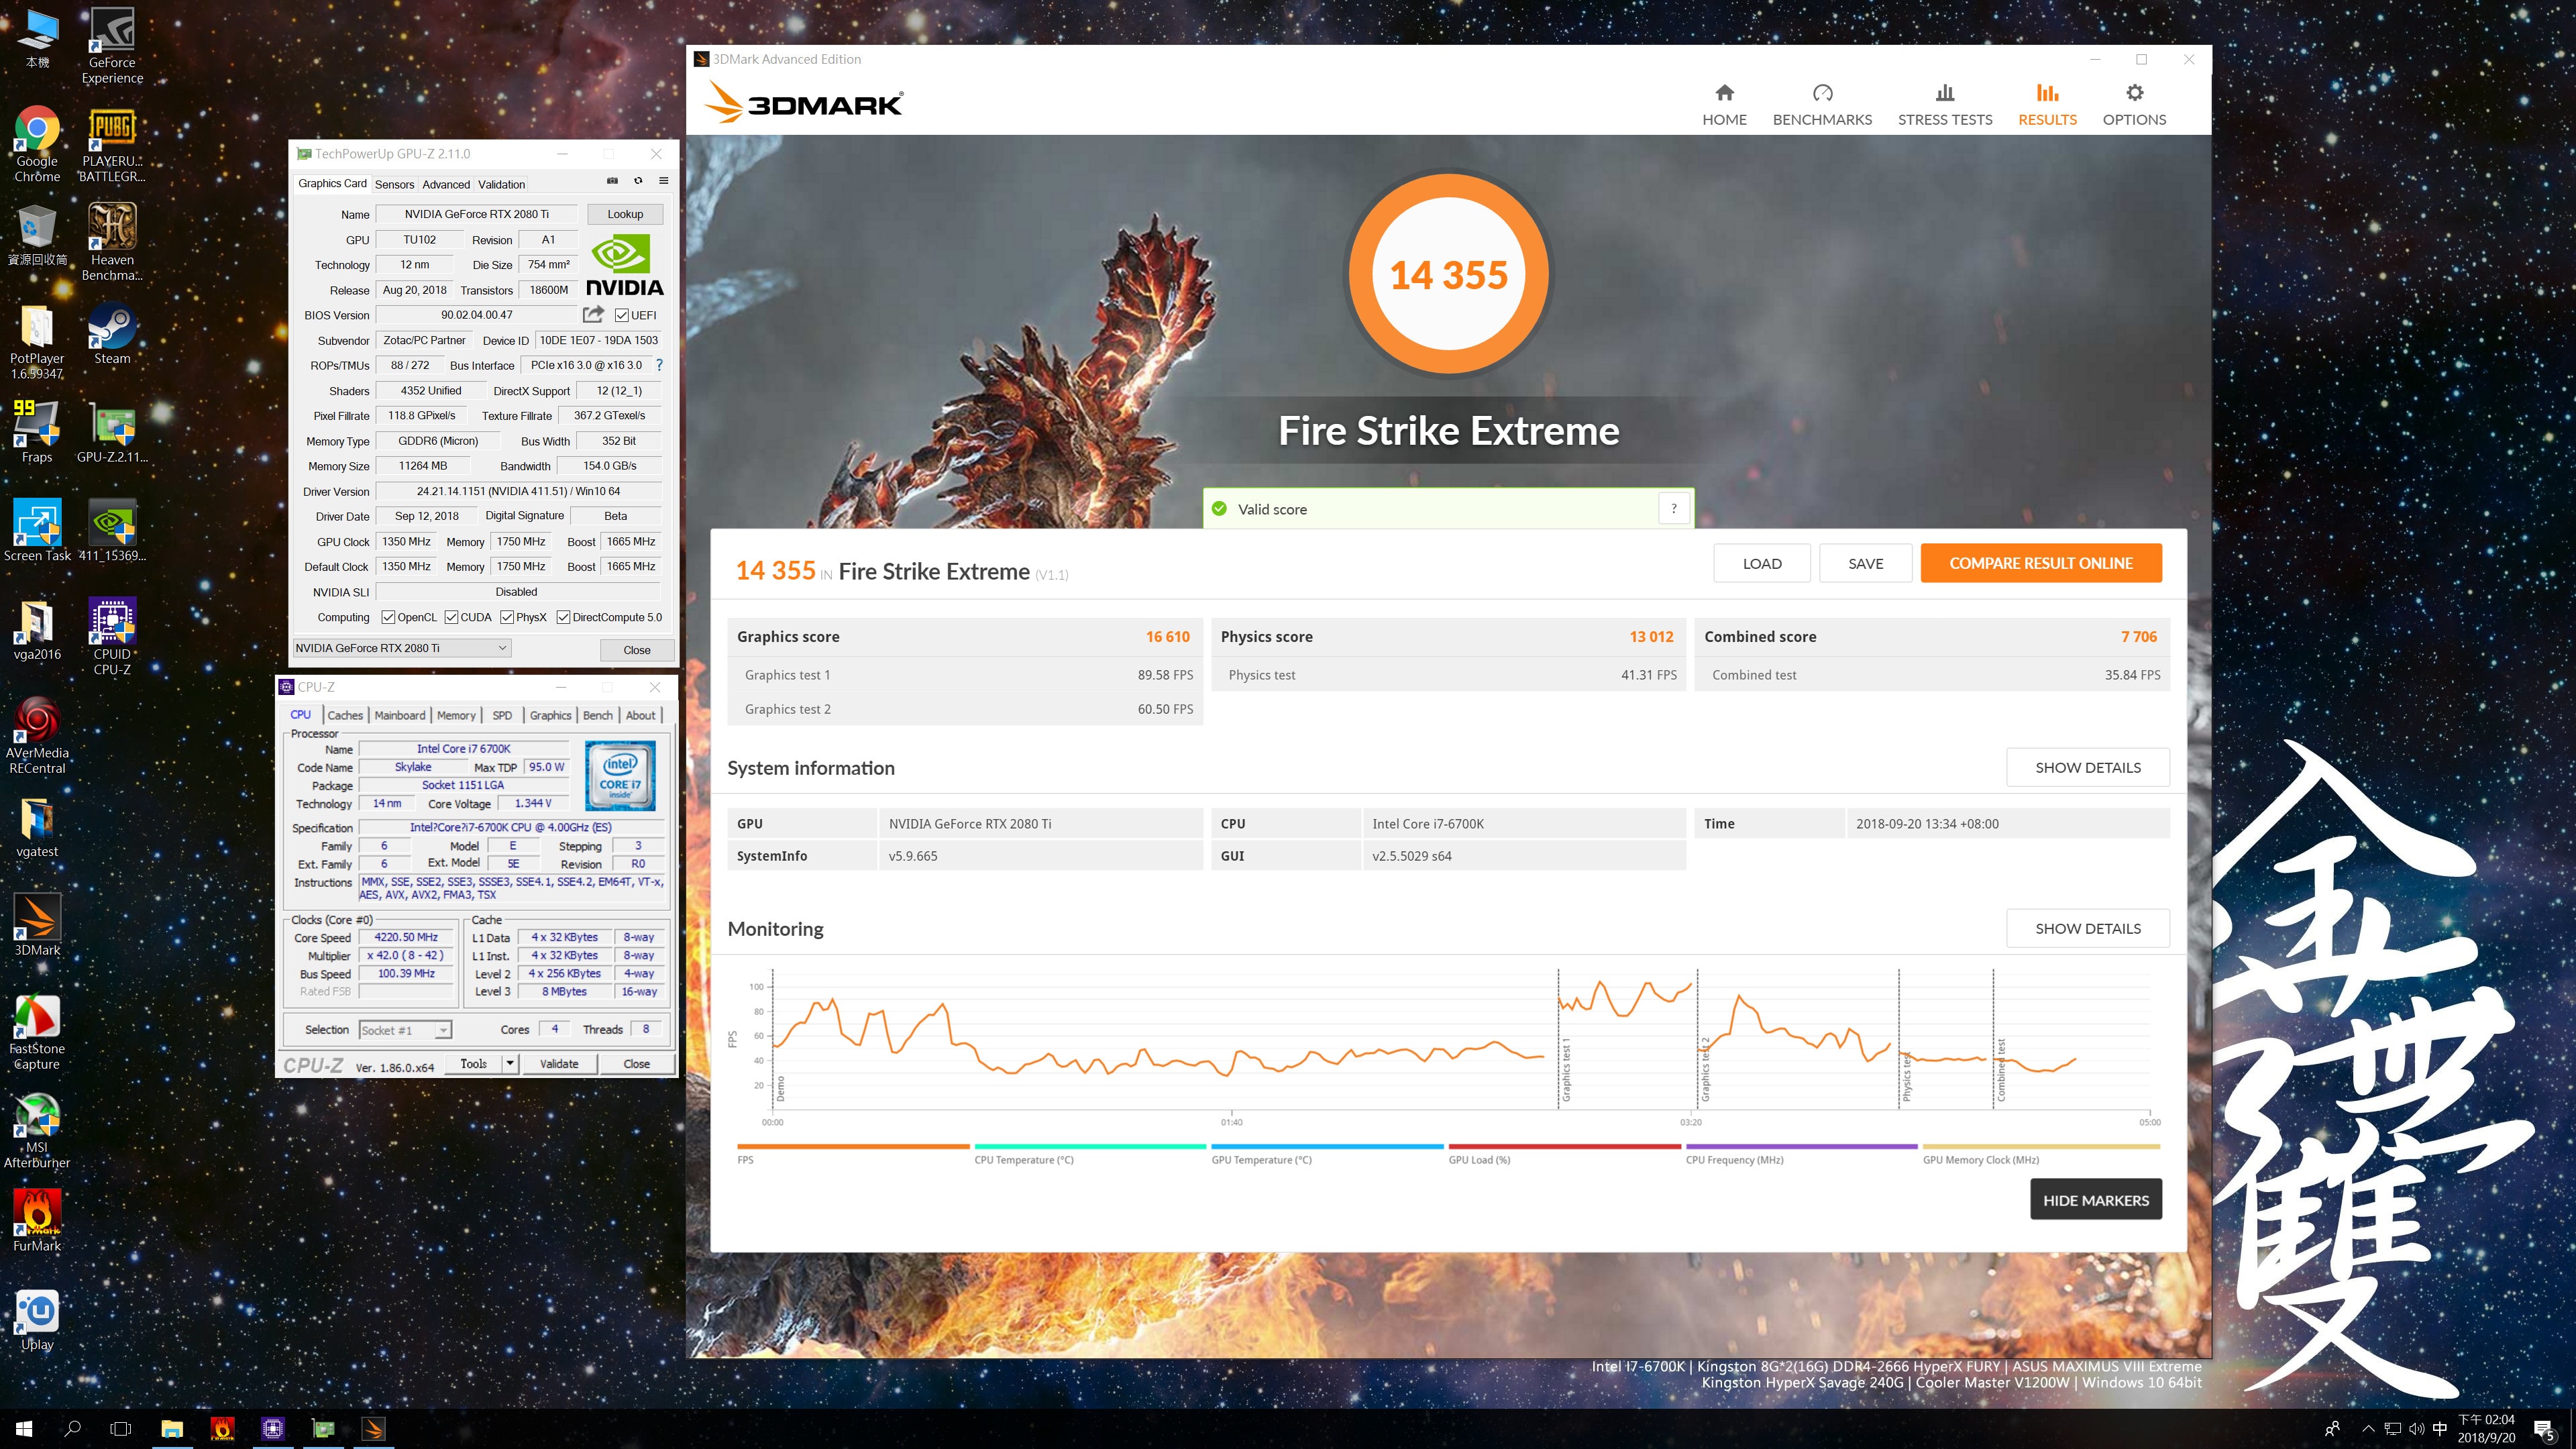
Task: Show details for Monitoring
Action: coord(2087,928)
